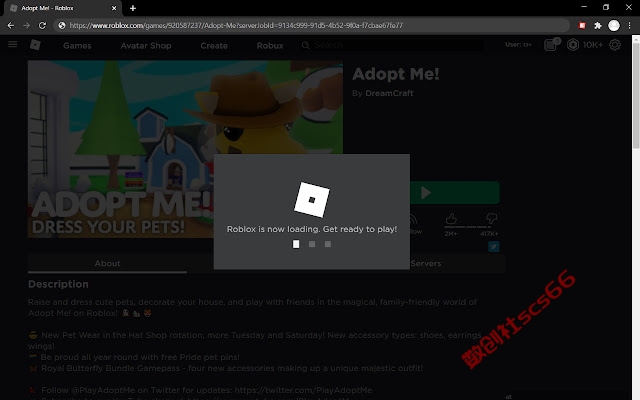
Task: Open the PlayAdoptMe Twitter link
Action: [x=303, y=390]
